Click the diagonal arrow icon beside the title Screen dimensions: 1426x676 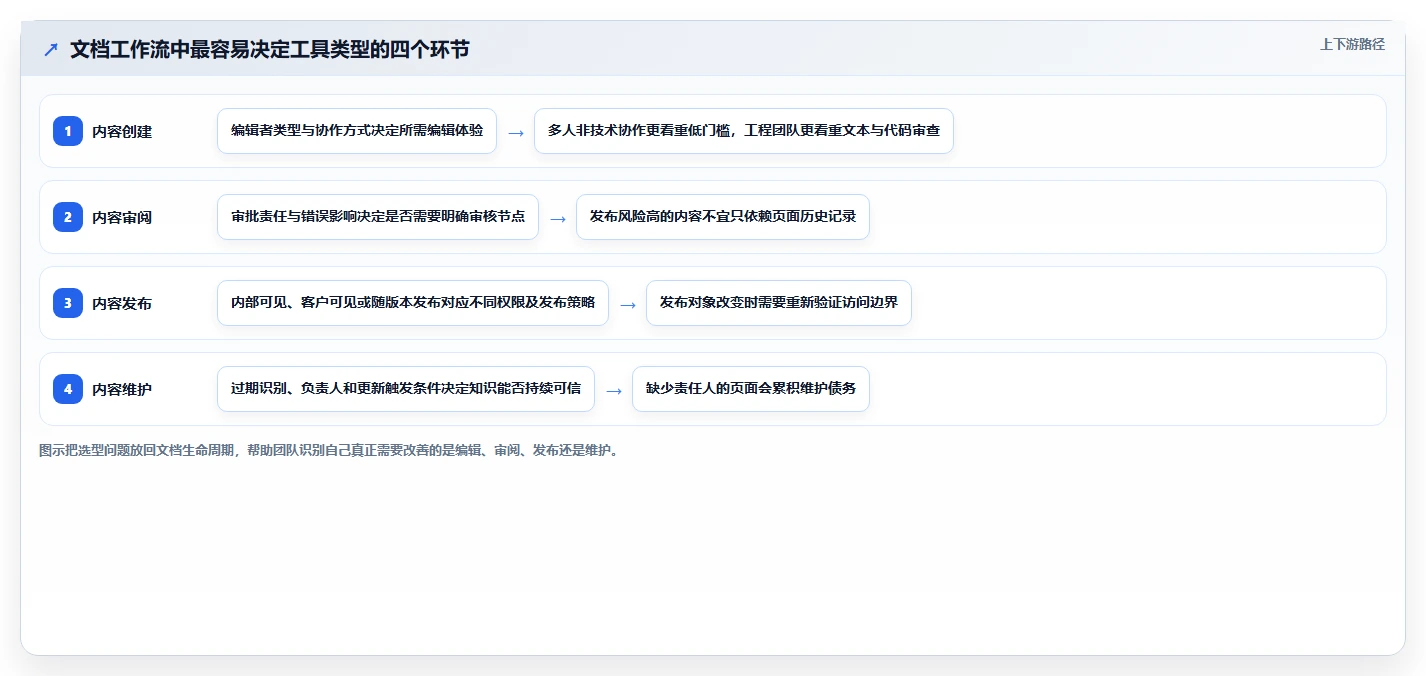coord(51,49)
